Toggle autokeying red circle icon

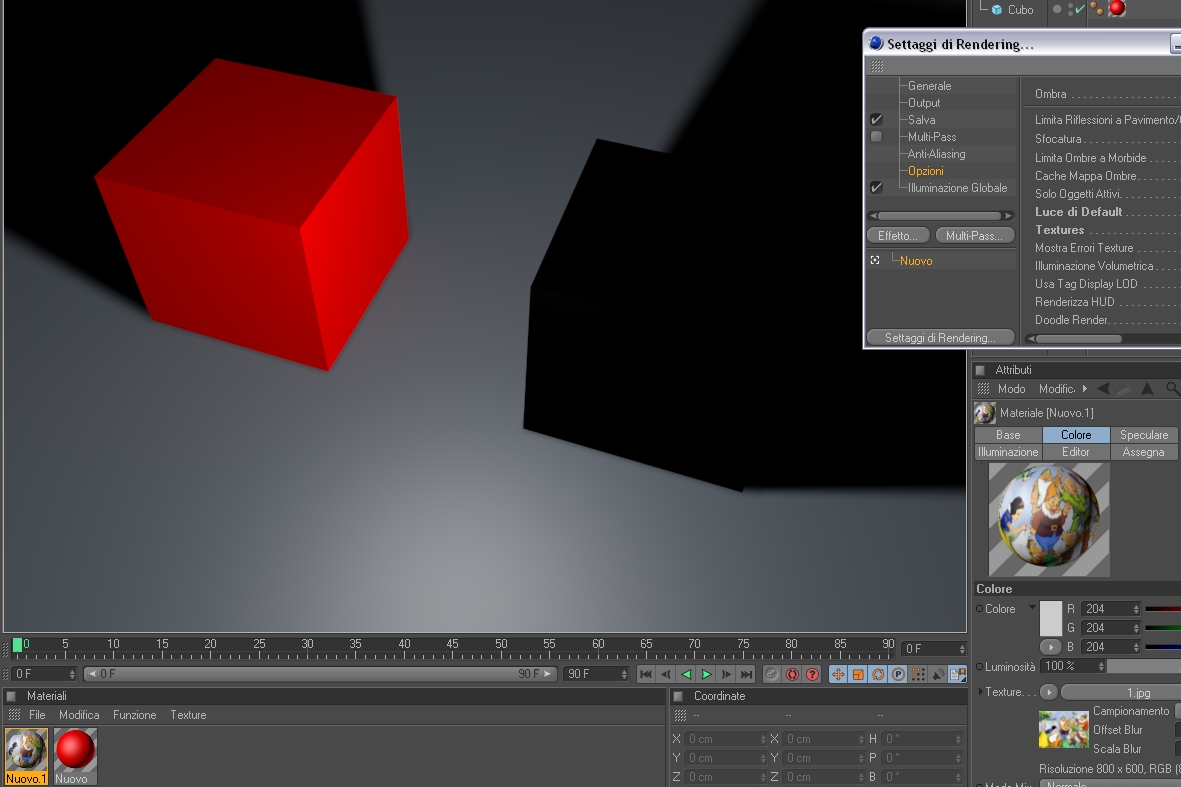tap(792, 674)
